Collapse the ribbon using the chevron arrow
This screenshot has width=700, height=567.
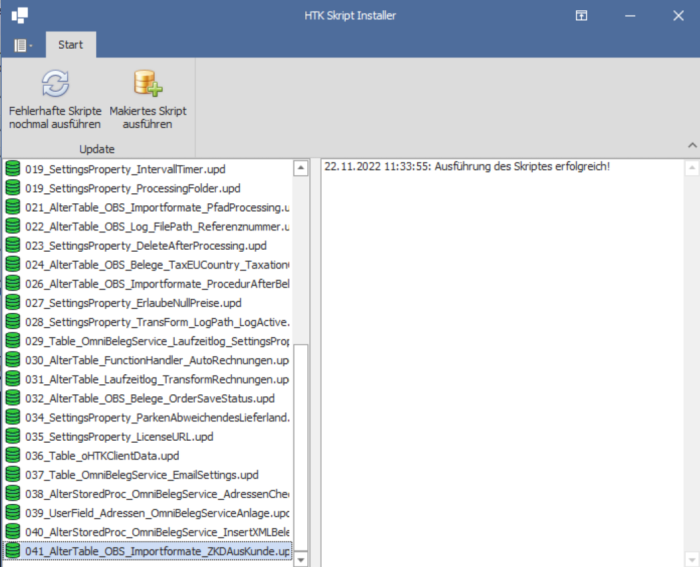(x=690, y=146)
